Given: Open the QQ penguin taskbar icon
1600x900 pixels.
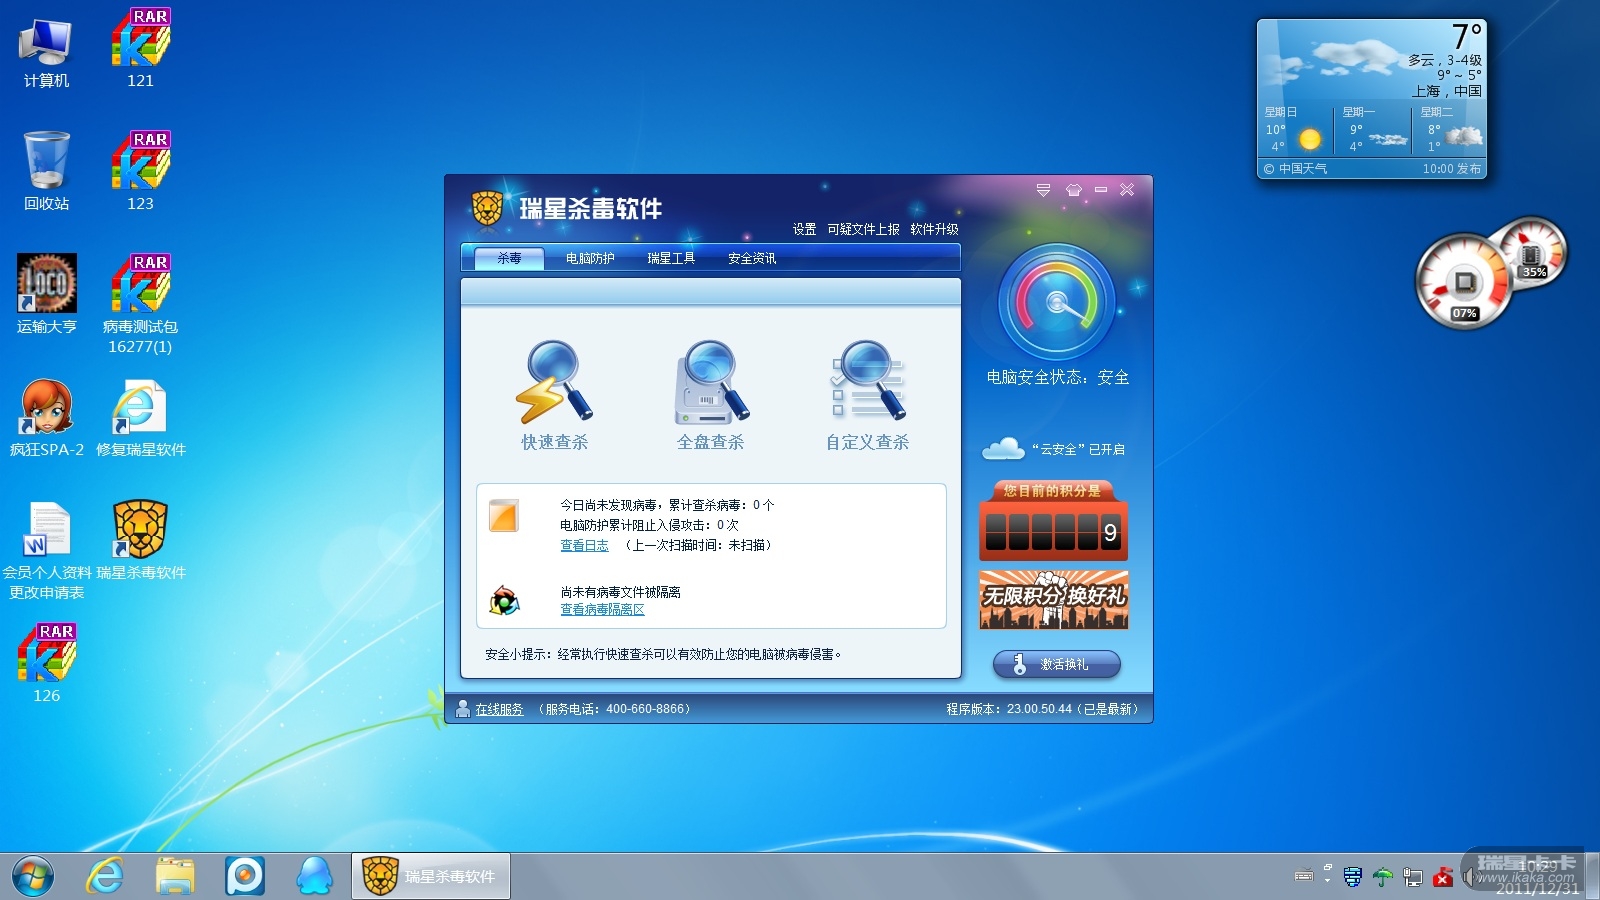Looking at the screenshot, I should [315, 877].
